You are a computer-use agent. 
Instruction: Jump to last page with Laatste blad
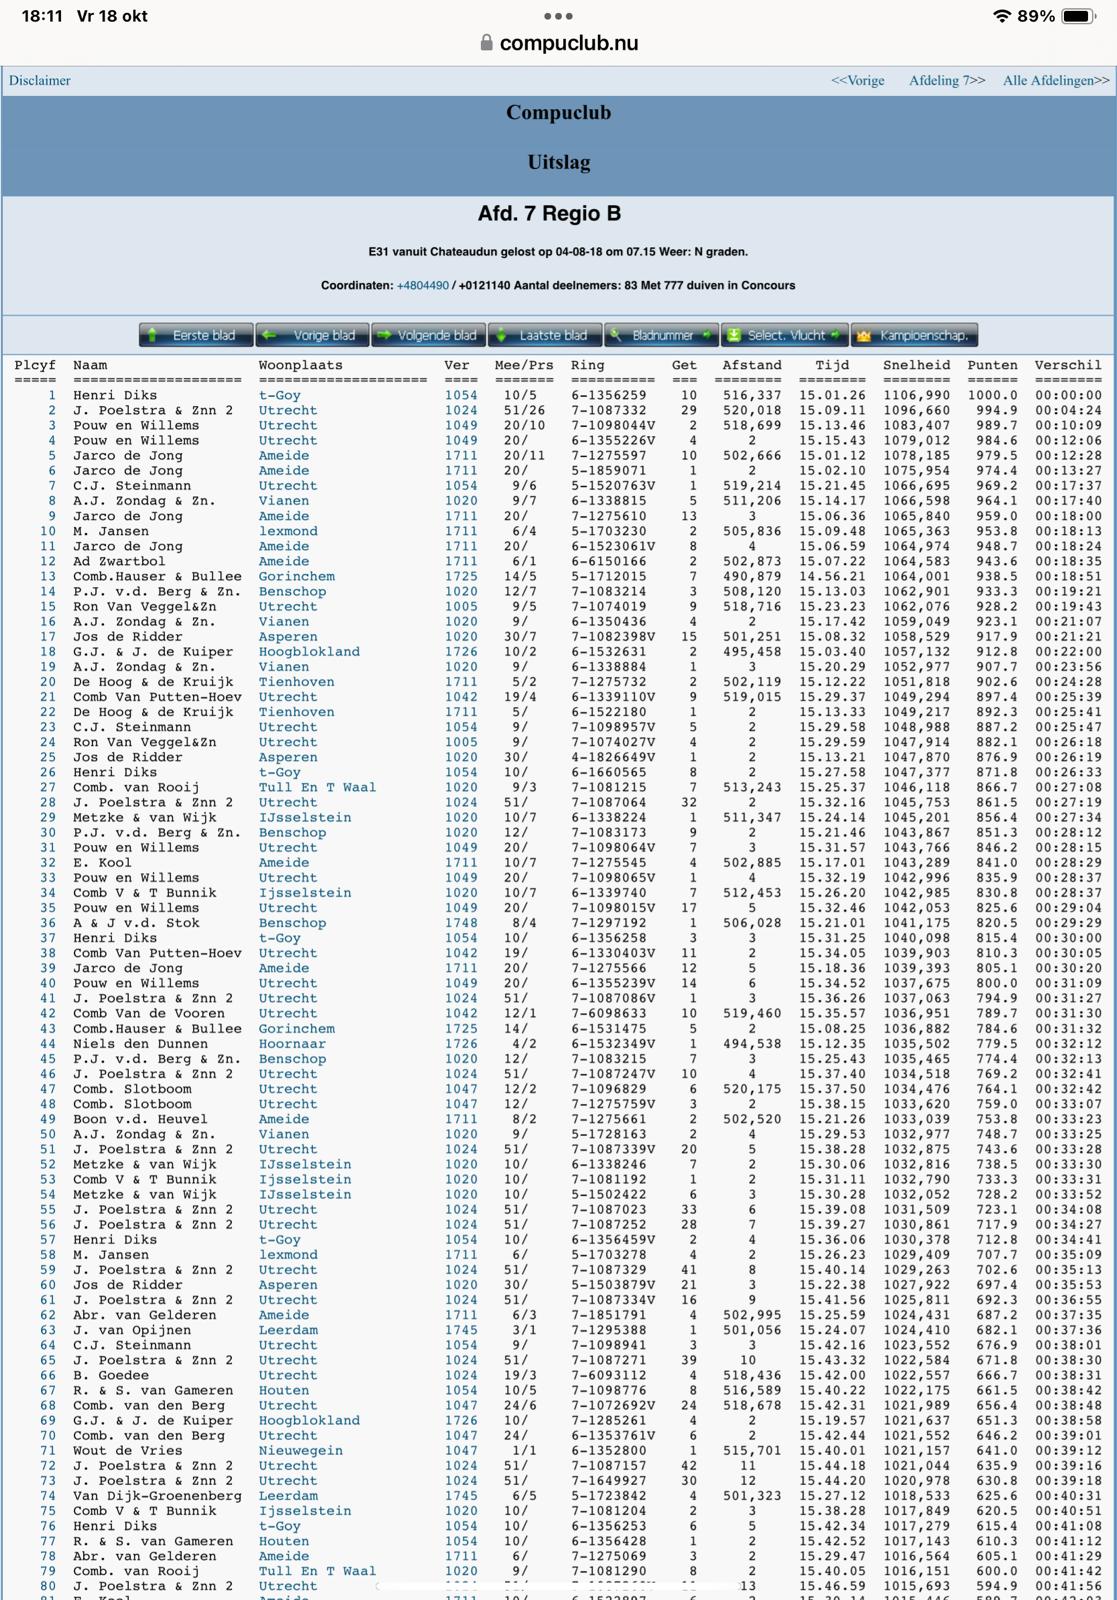(544, 335)
